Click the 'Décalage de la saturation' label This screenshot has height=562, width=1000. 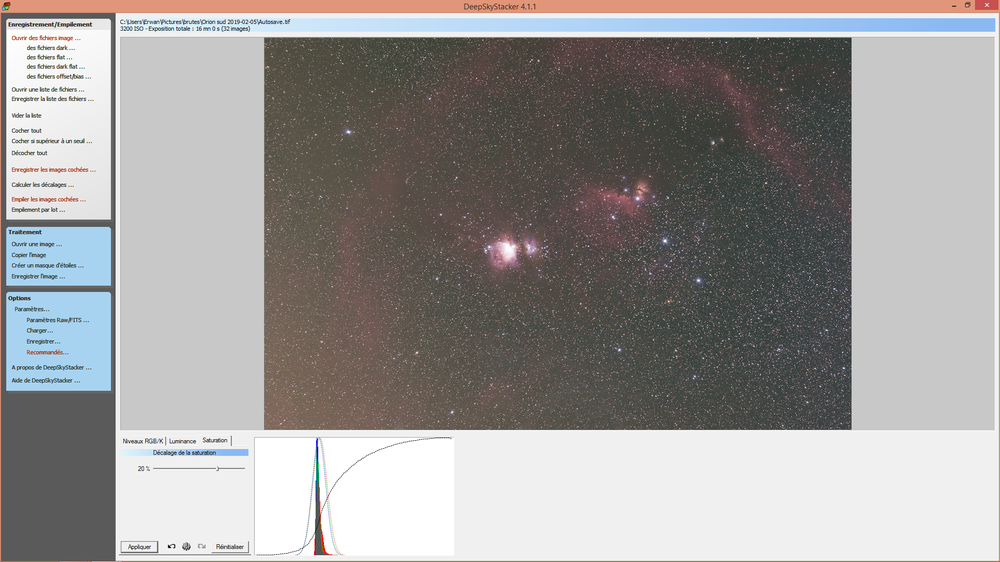[184, 453]
